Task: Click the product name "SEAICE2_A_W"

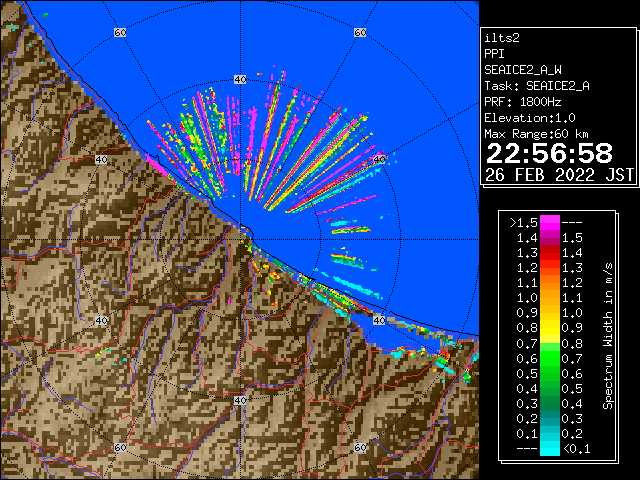Action: (523, 70)
